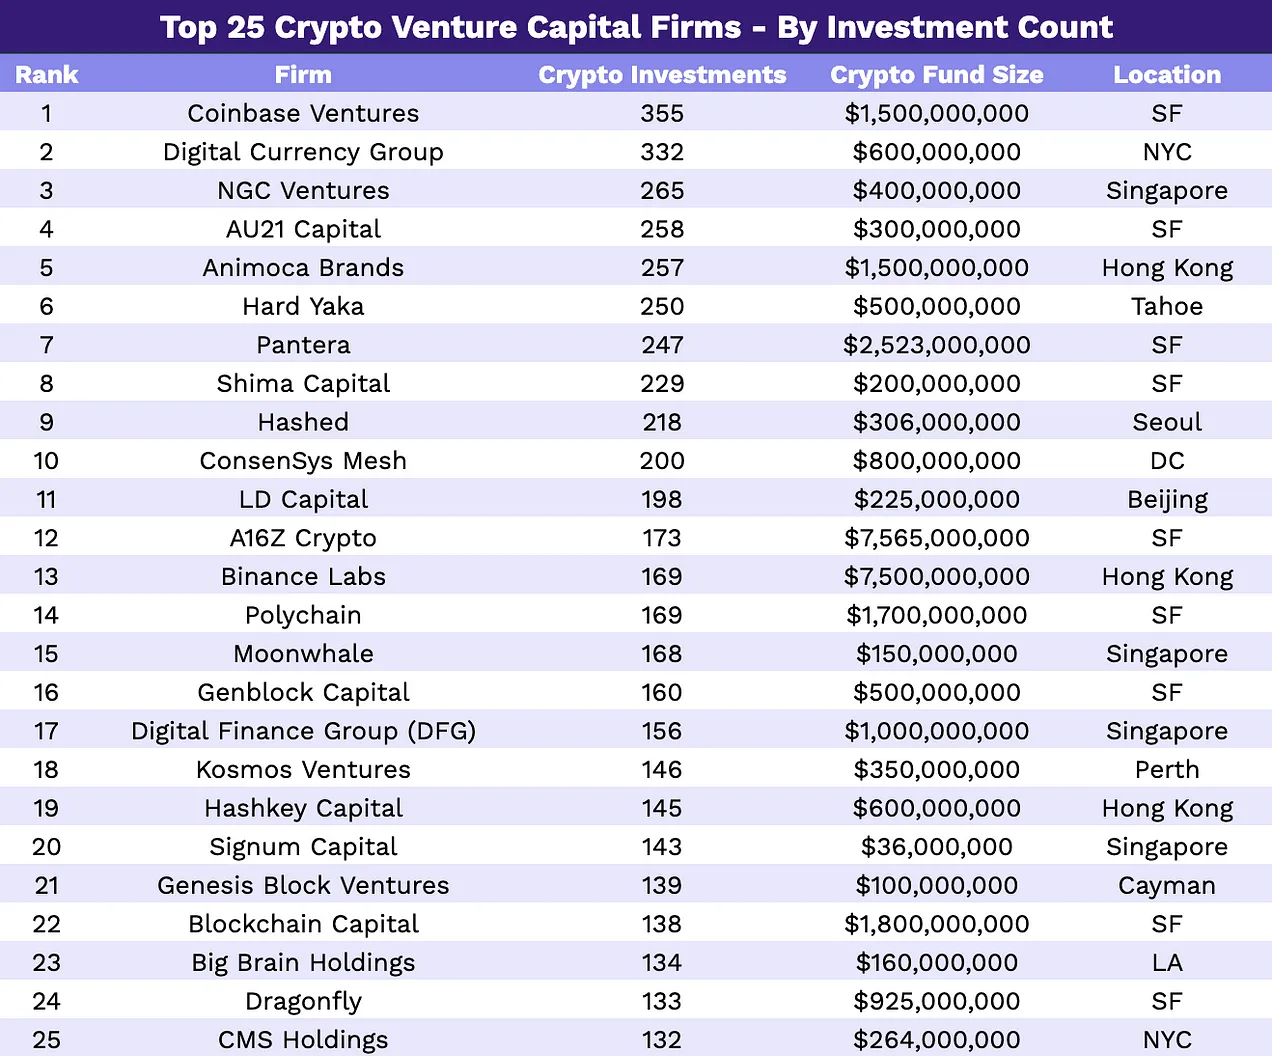The image size is (1272, 1056).
Task: Select the CMS Holdings firm cell
Action: tap(303, 1040)
